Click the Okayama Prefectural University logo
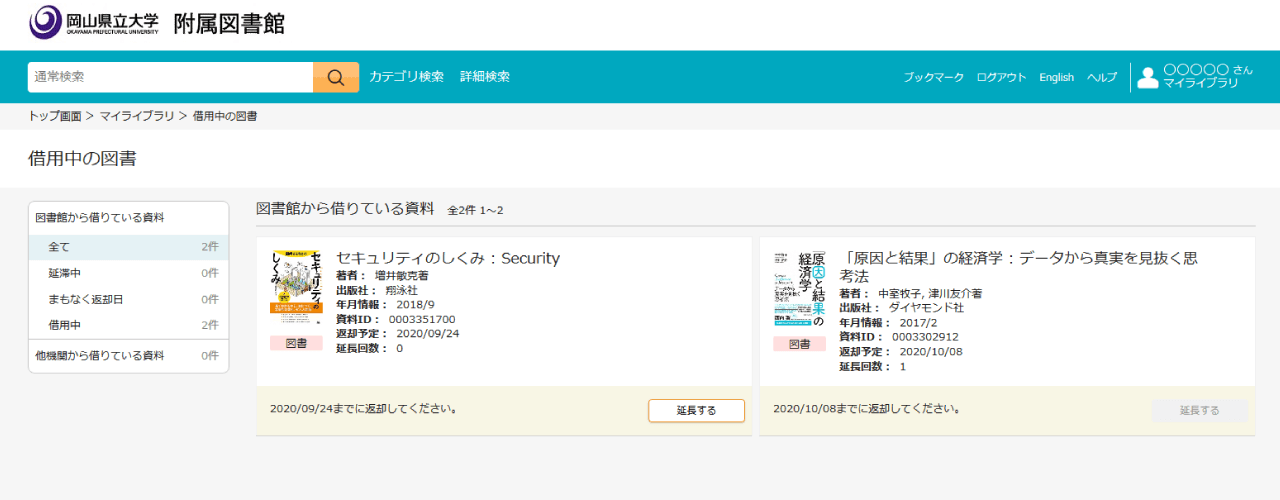This screenshot has width=1280, height=500. 93,22
